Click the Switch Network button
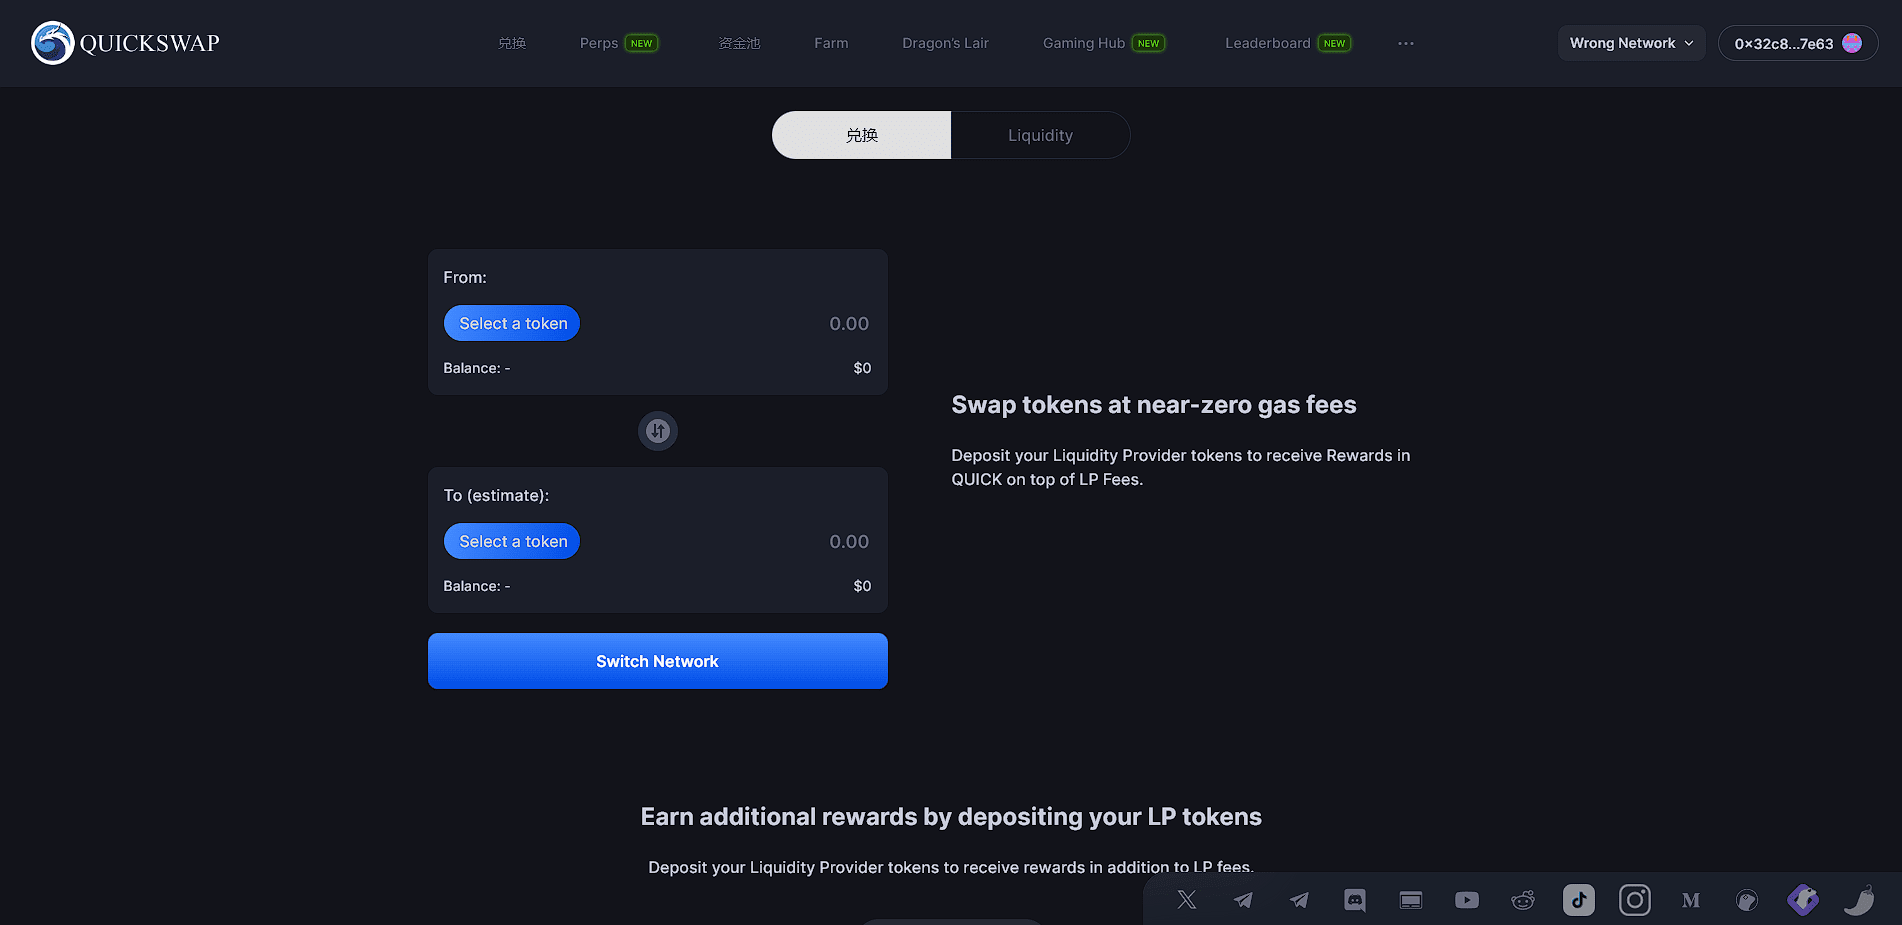The width and height of the screenshot is (1902, 925). (658, 661)
